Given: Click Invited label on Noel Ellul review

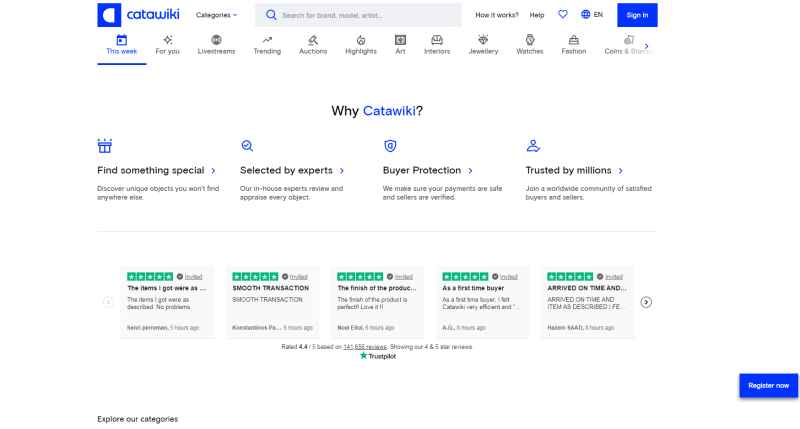Looking at the screenshot, I should pos(404,277).
